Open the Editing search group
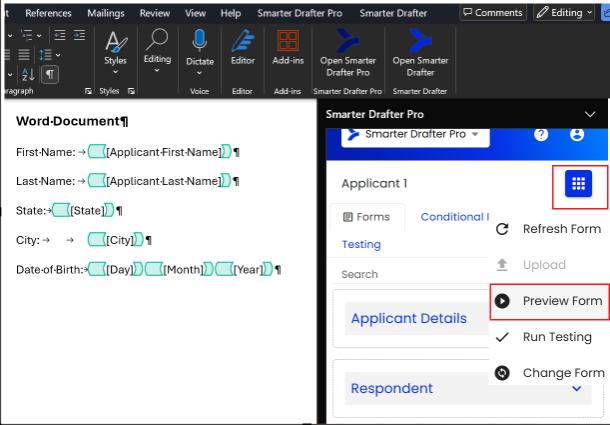The width and height of the screenshot is (610, 425). pyautogui.click(x=157, y=51)
